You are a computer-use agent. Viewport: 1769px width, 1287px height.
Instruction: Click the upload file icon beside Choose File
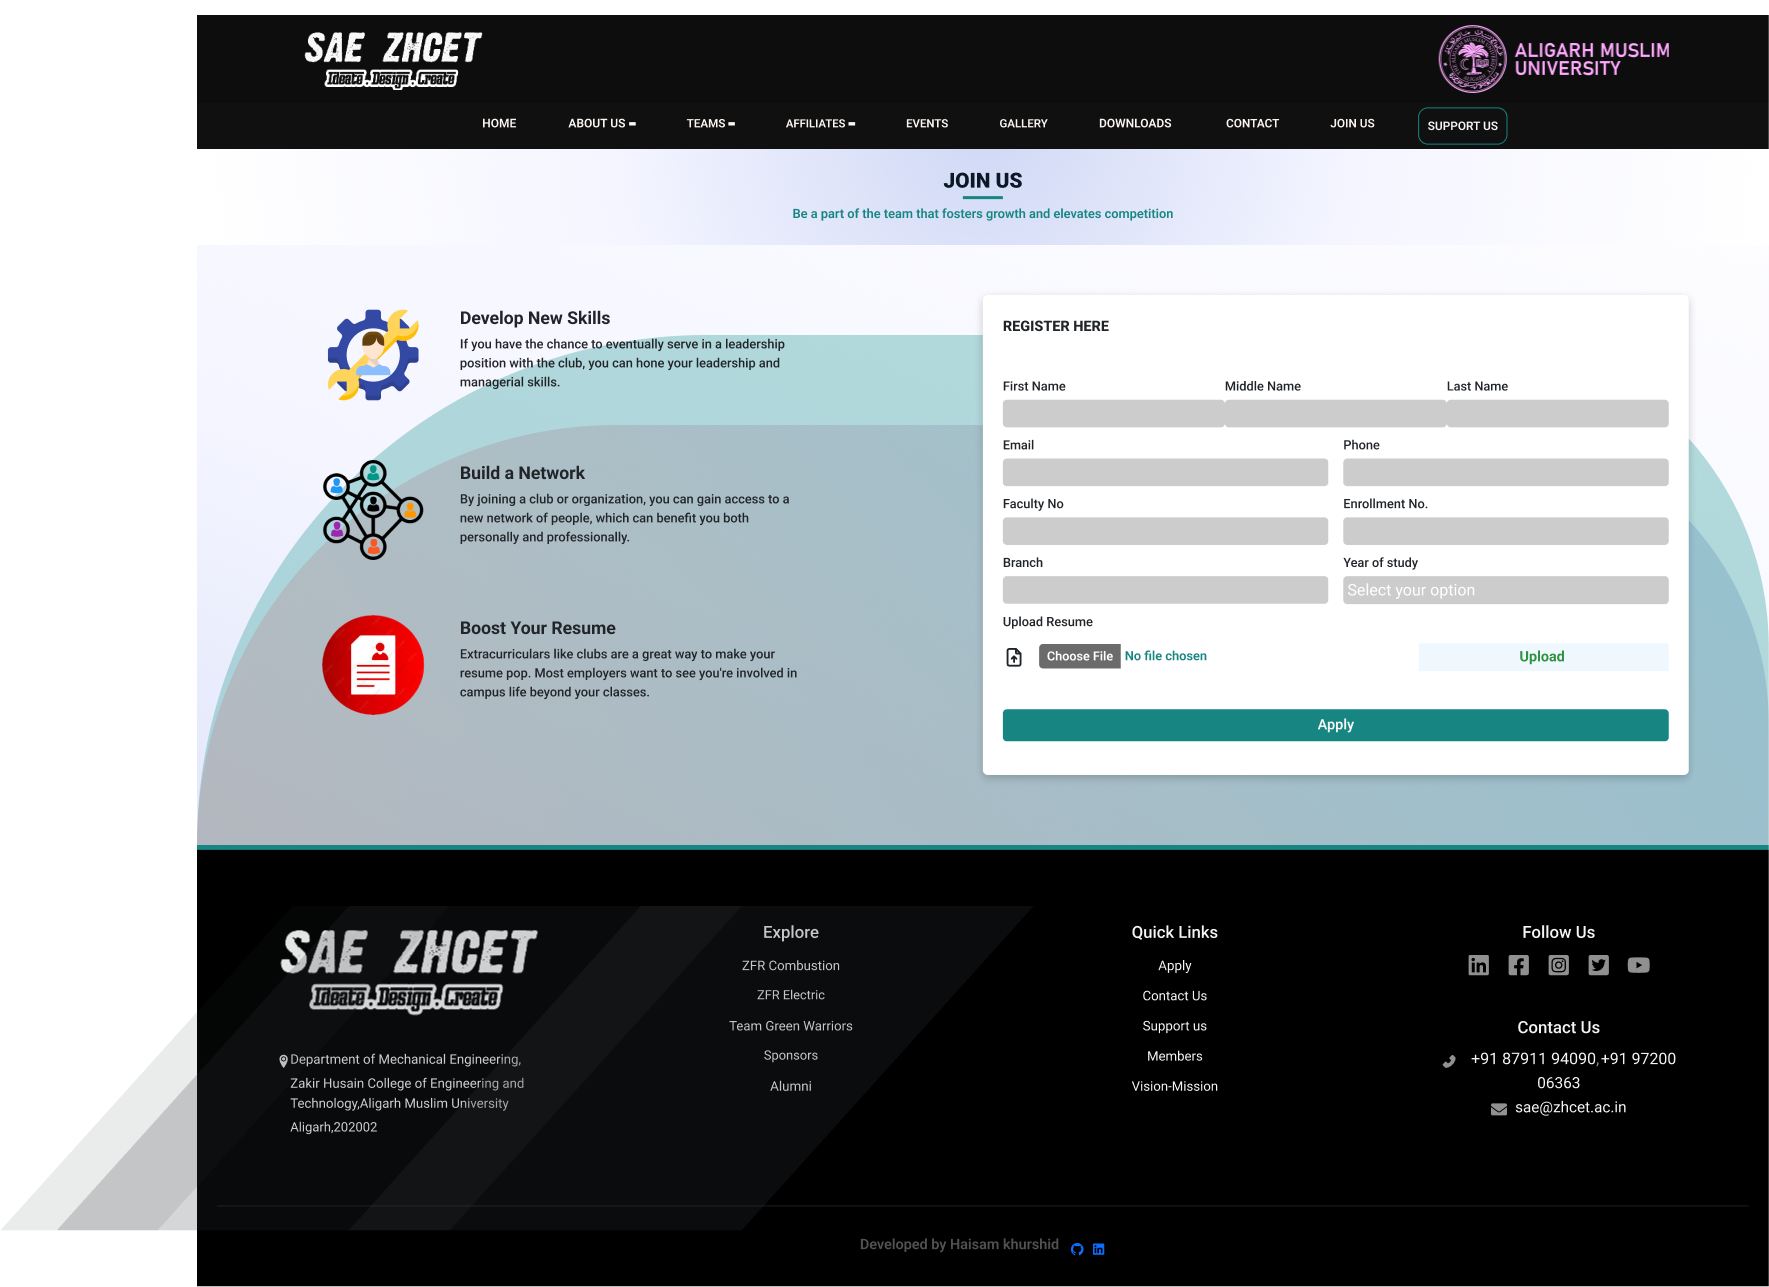pyautogui.click(x=1014, y=657)
